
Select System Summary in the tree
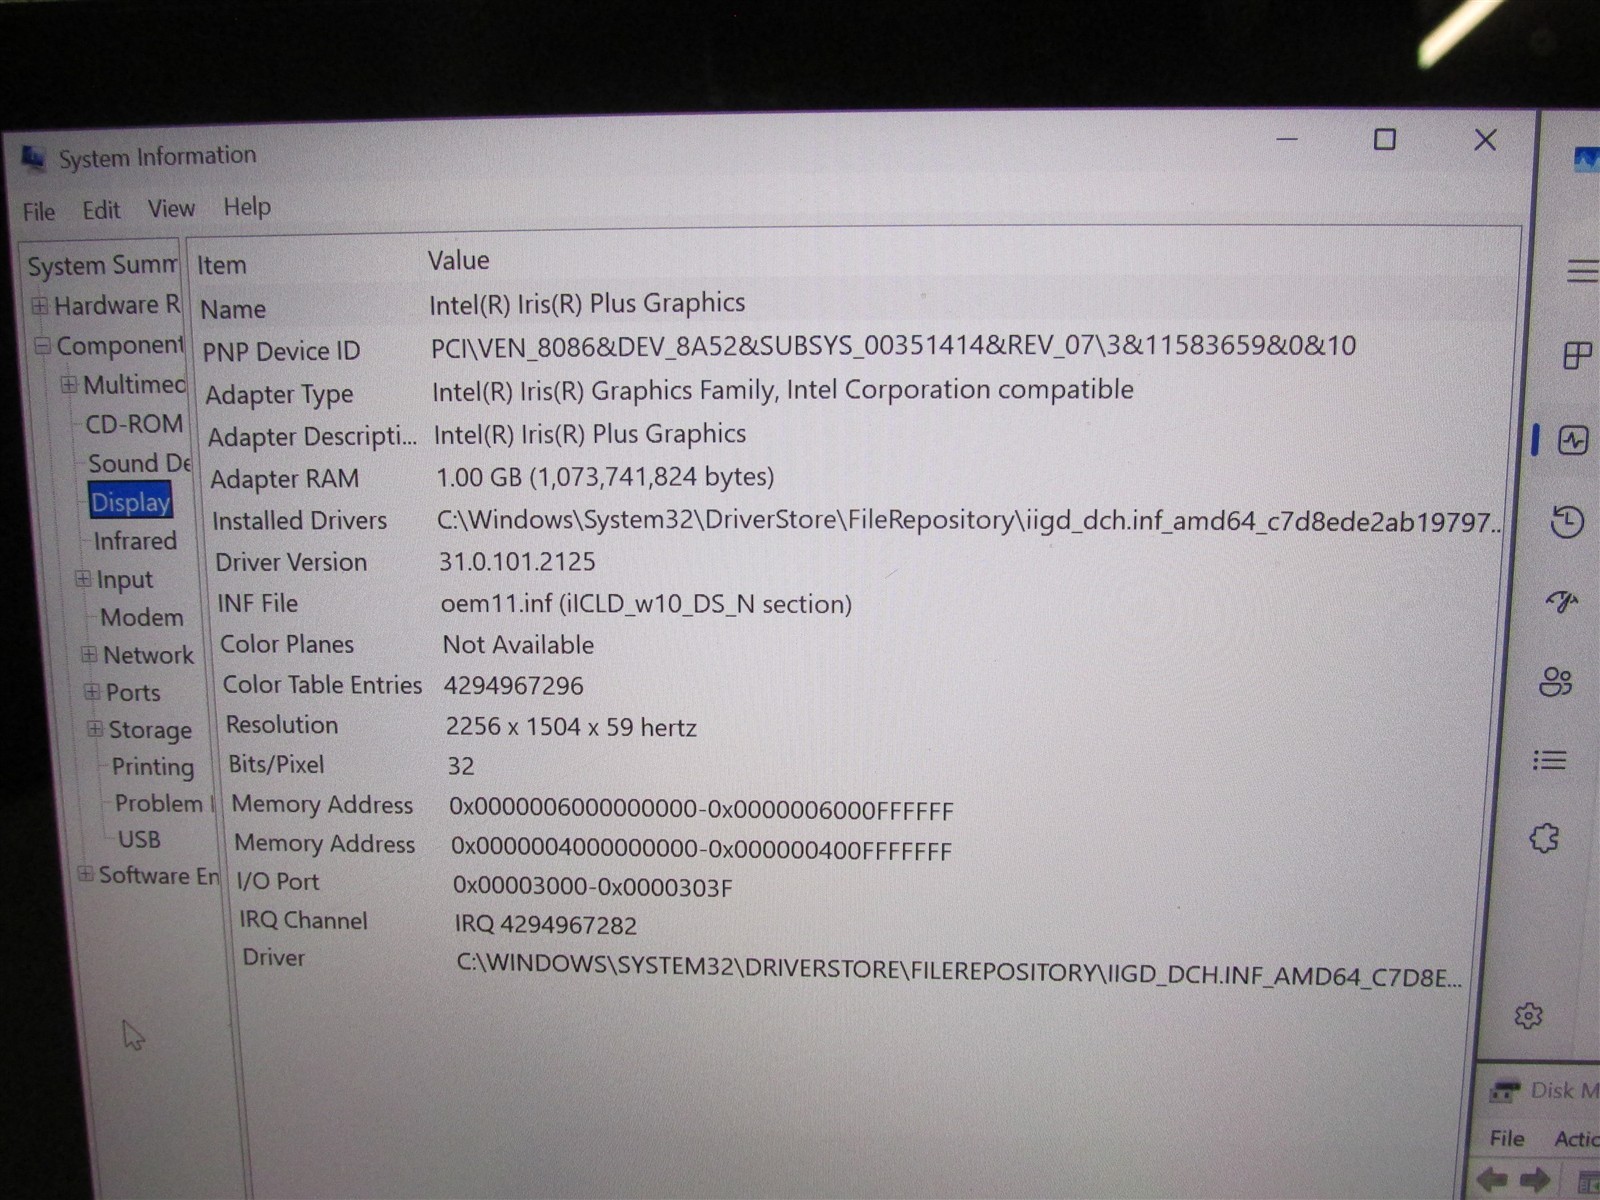[x=102, y=266]
